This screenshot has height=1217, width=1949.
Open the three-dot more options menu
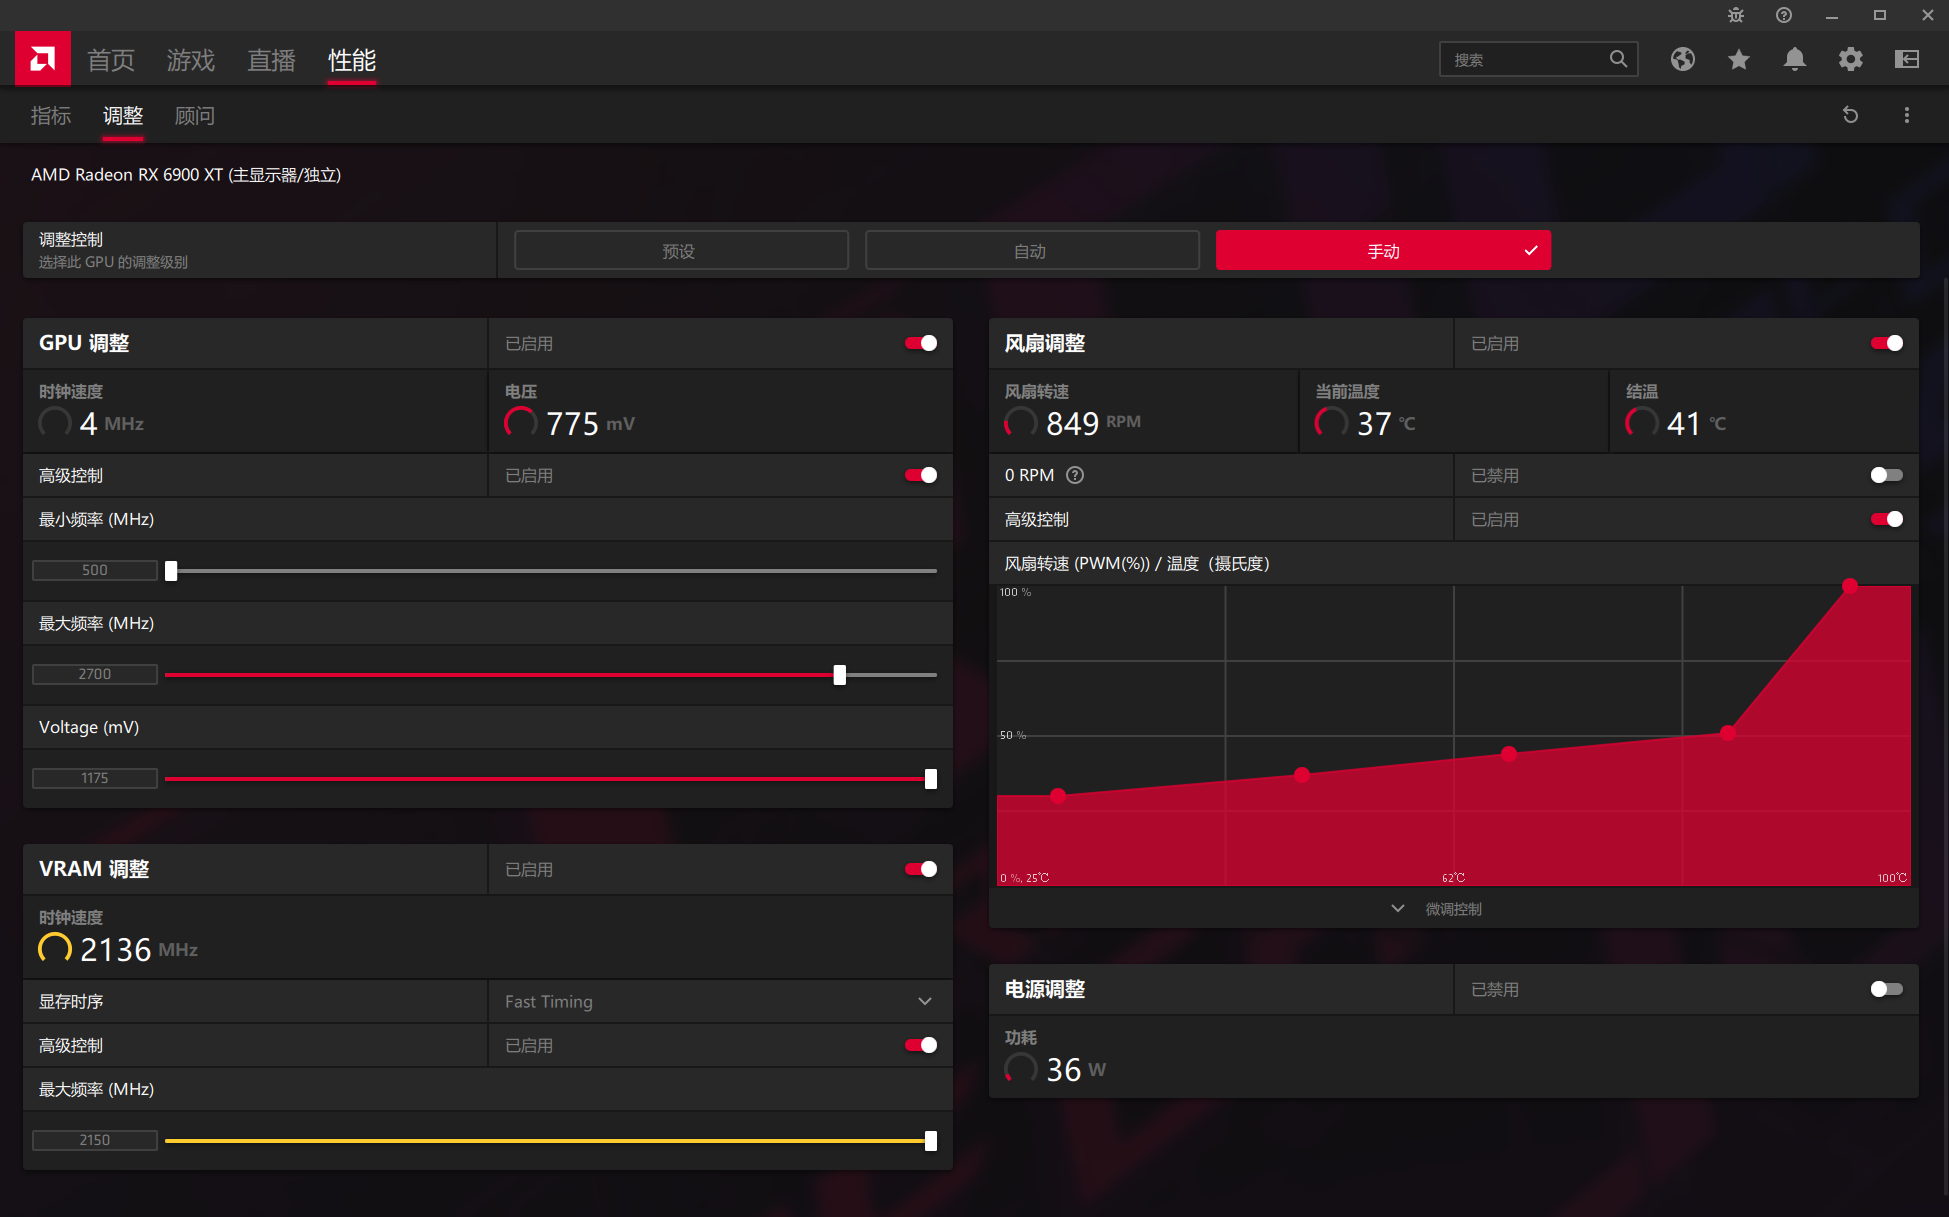click(x=1906, y=115)
